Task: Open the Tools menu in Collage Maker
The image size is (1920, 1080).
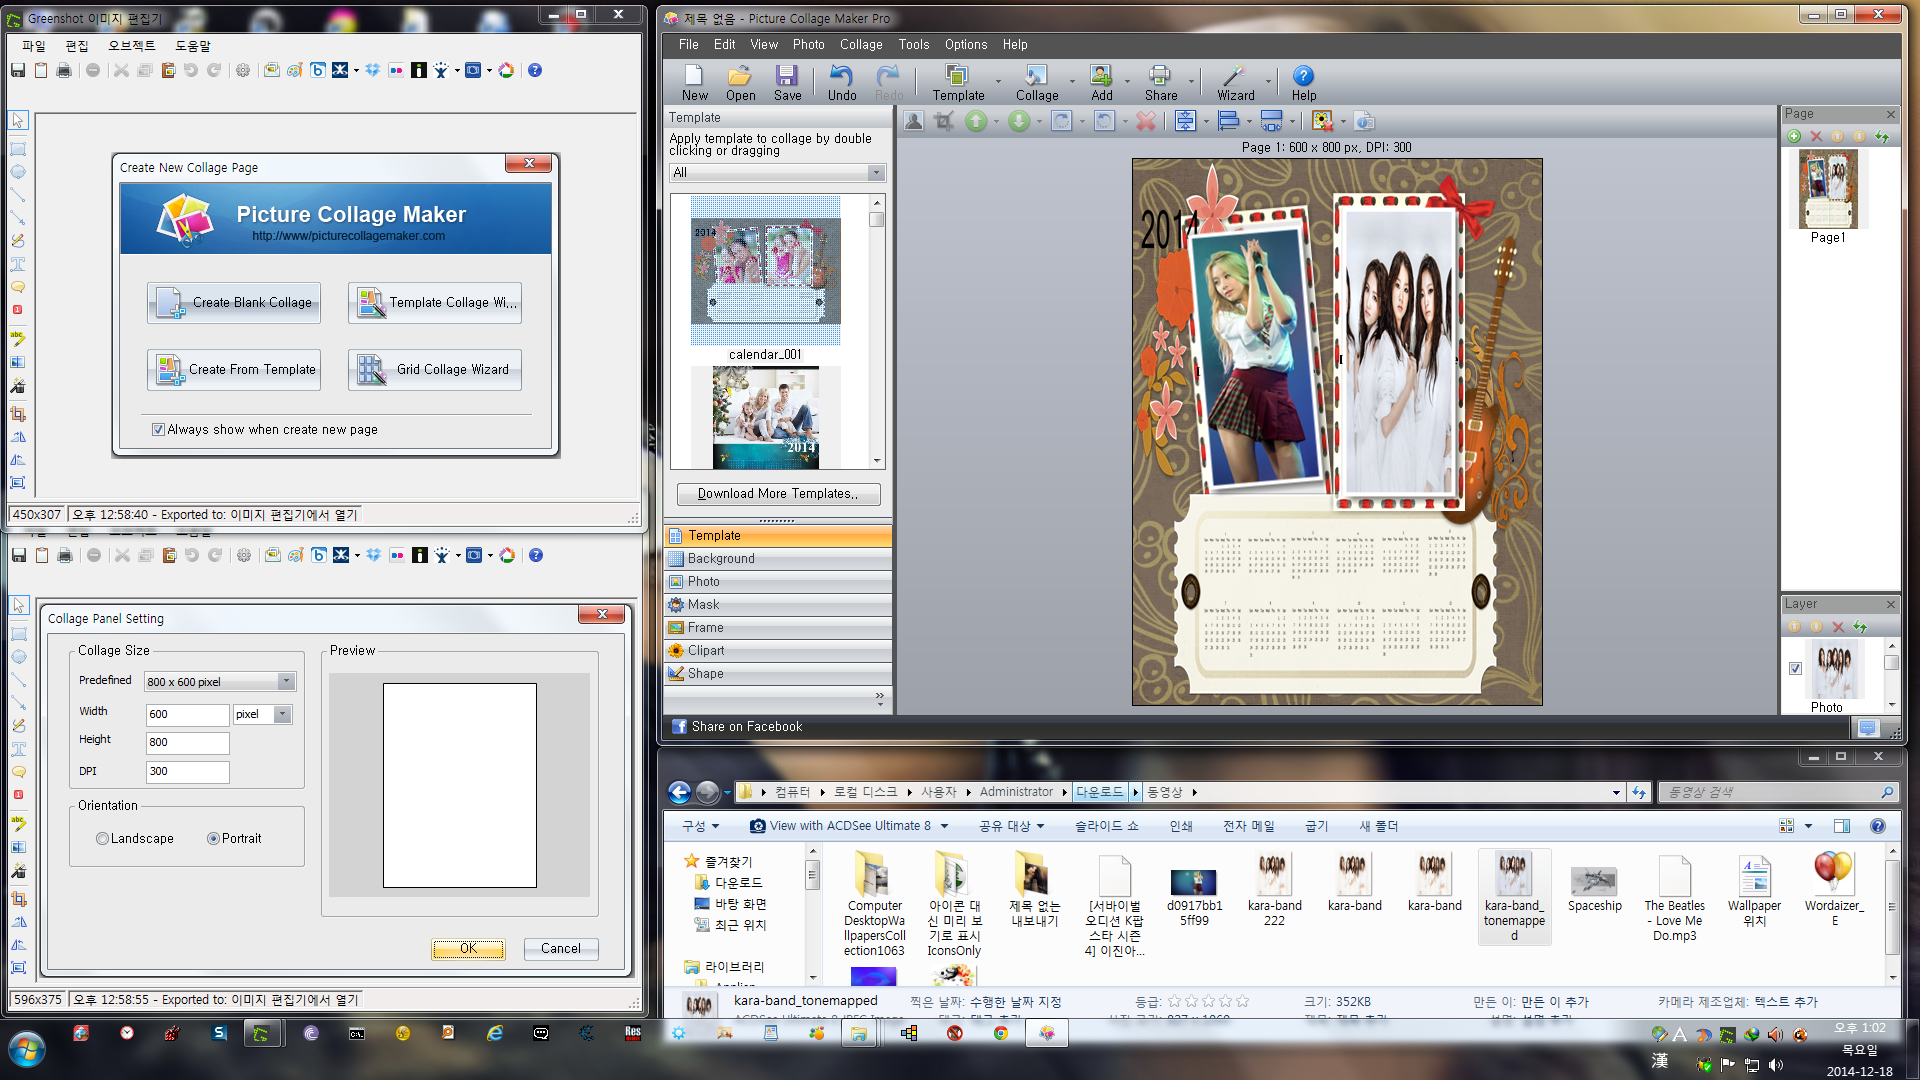Action: pos(913,45)
